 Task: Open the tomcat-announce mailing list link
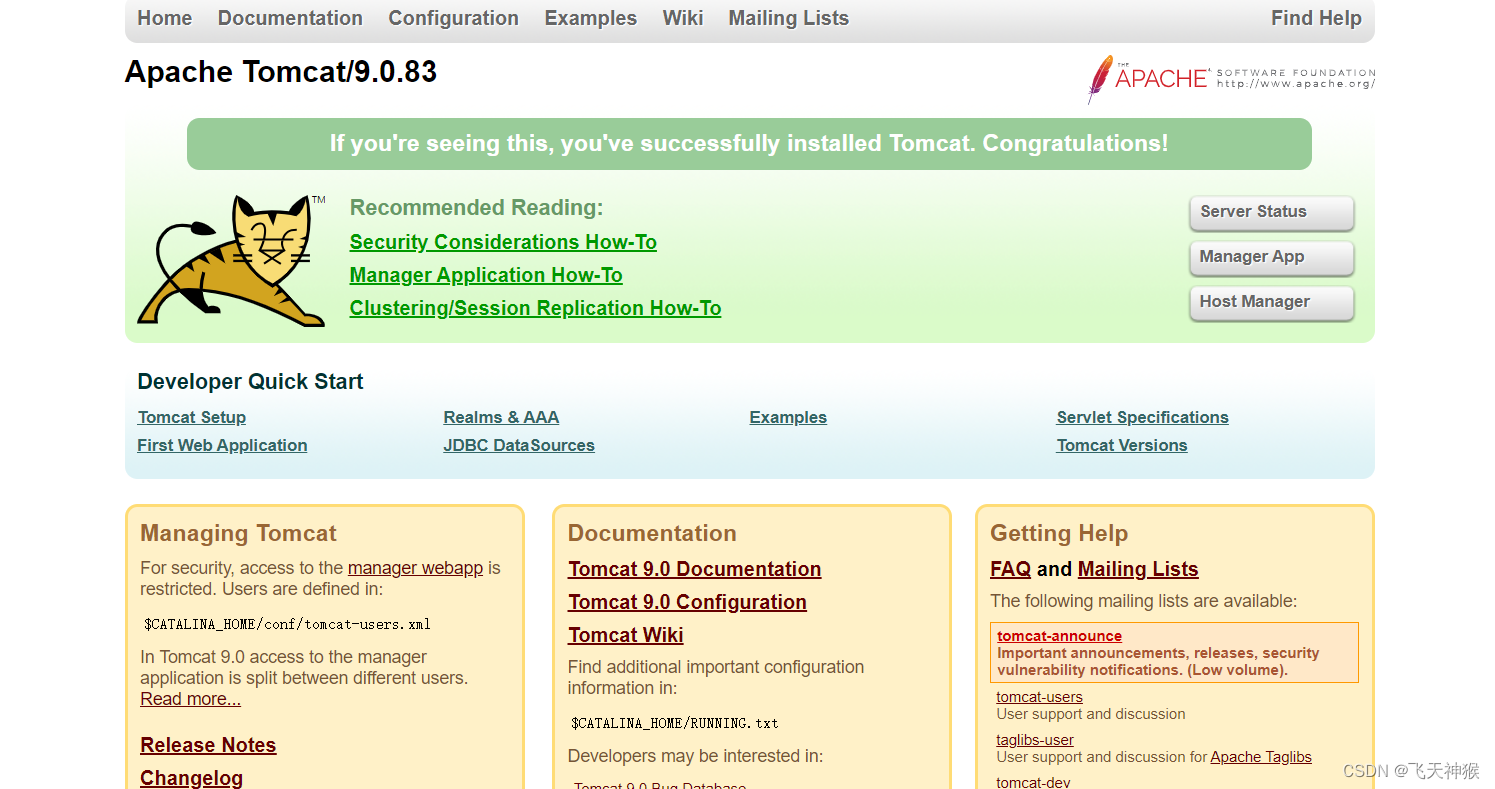tap(1059, 635)
